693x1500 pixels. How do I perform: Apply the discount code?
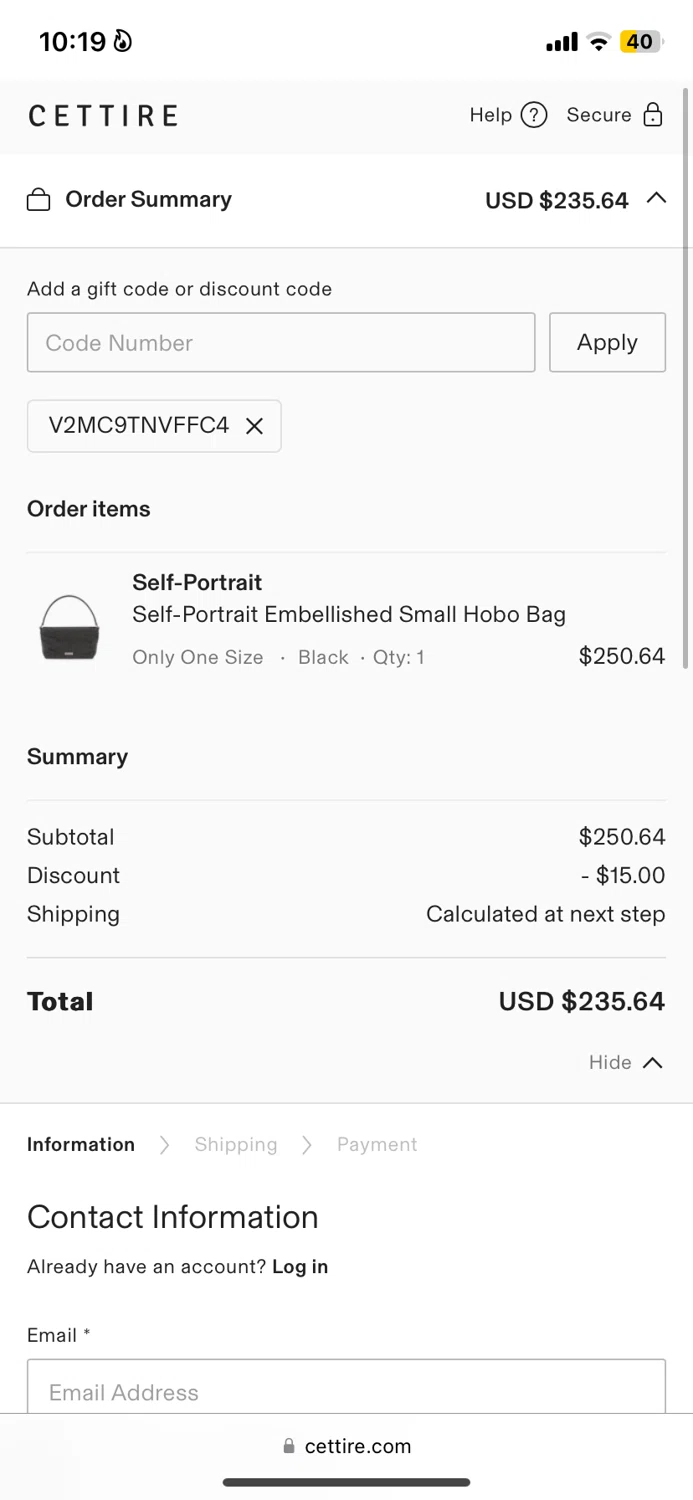click(x=607, y=342)
